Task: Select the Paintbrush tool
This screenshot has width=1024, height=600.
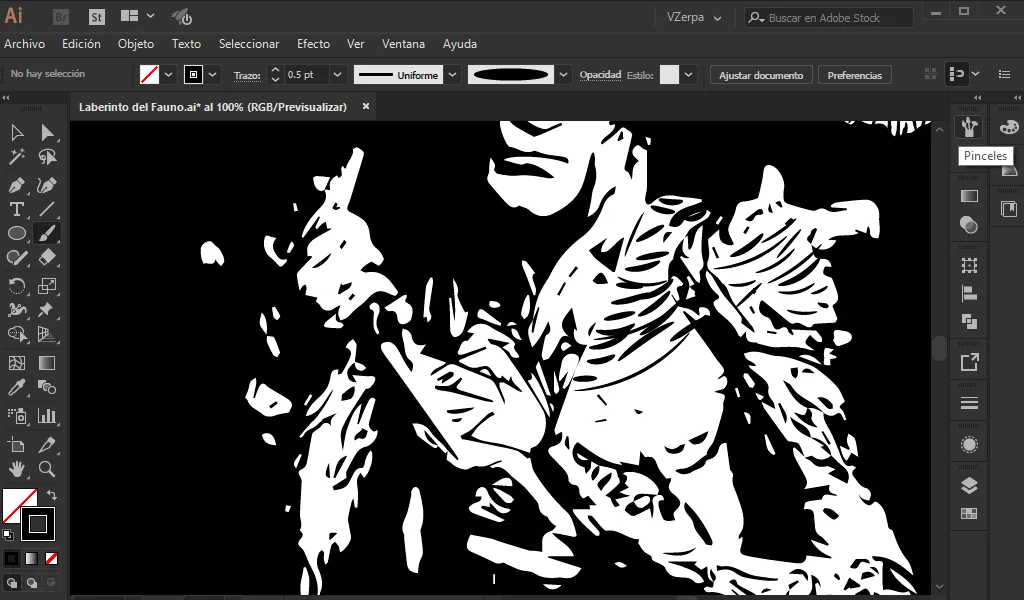Action: click(x=47, y=233)
